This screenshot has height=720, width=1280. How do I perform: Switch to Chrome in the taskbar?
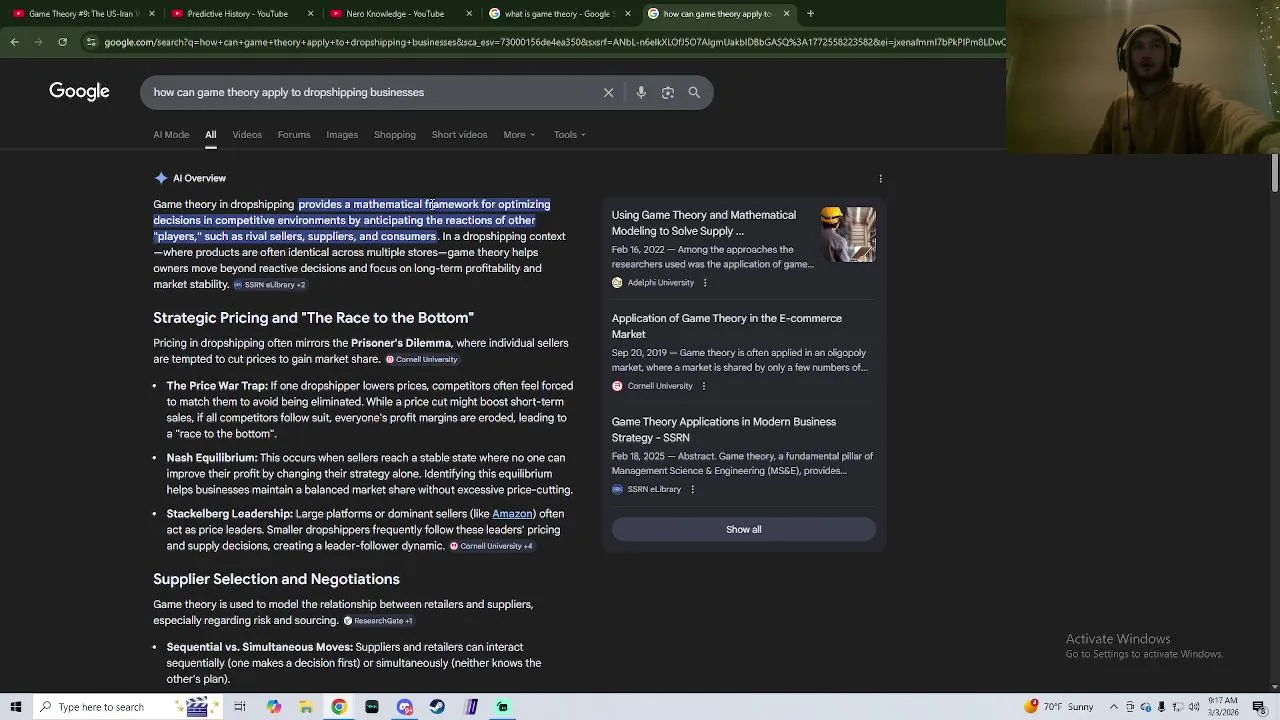point(339,707)
